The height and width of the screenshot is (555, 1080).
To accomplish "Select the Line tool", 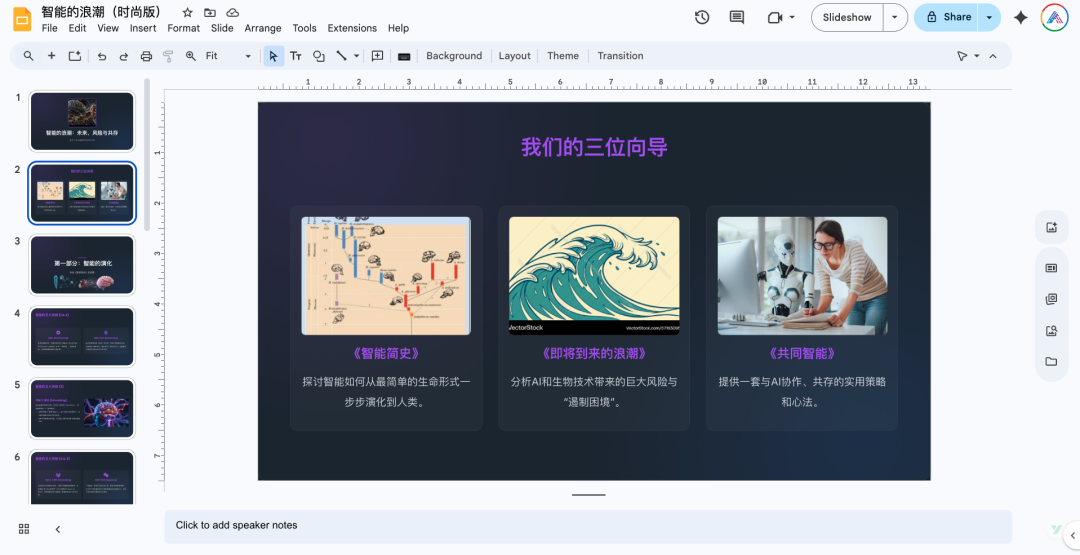I will point(341,56).
